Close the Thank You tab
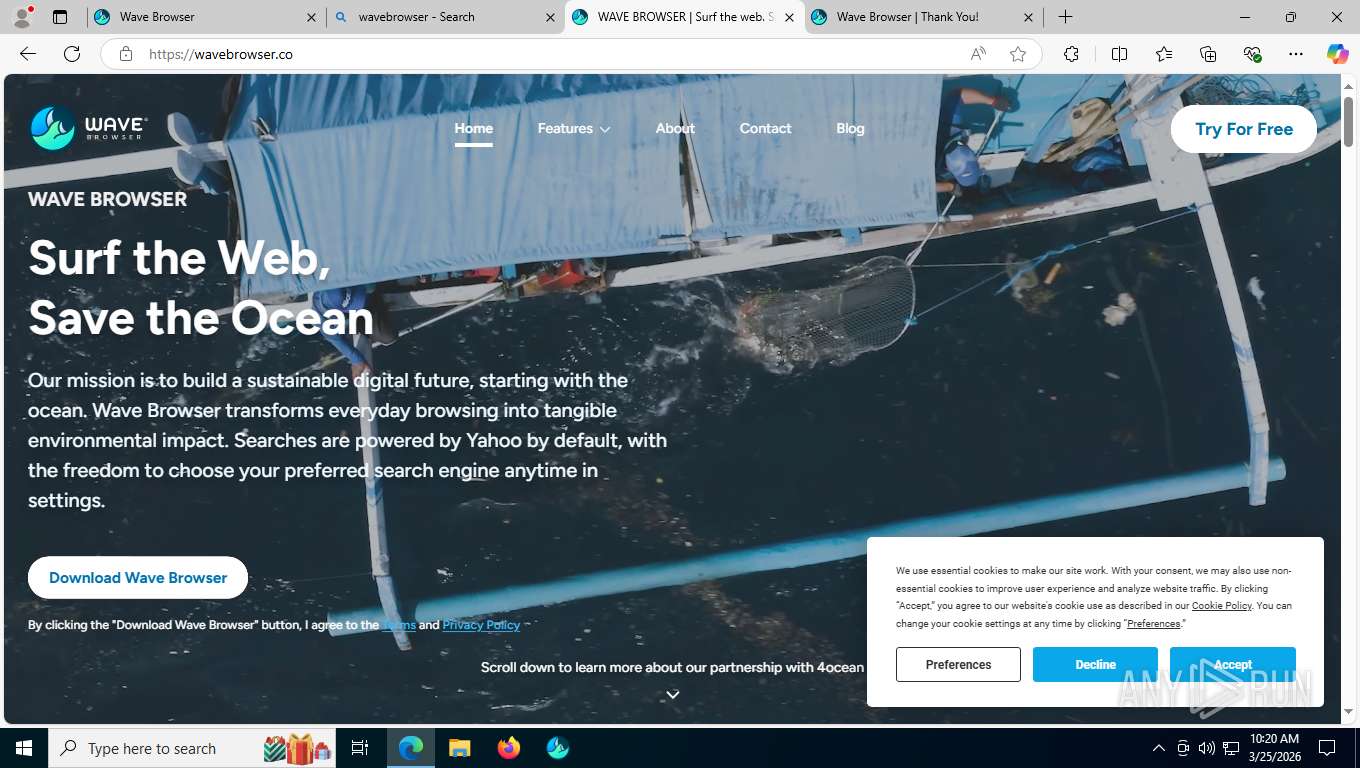This screenshot has height=768, width=1360. point(1028,17)
